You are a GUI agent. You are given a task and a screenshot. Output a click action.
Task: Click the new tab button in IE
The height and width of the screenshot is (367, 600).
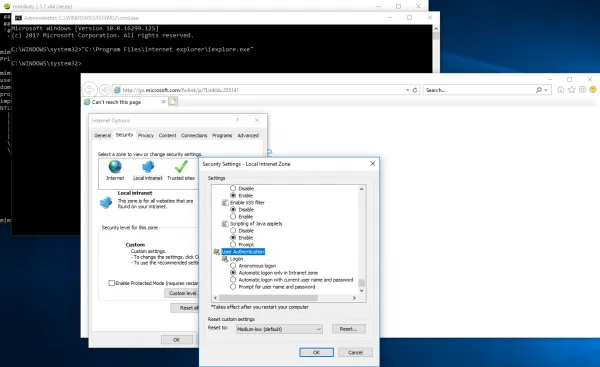click(x=173, y=102)
